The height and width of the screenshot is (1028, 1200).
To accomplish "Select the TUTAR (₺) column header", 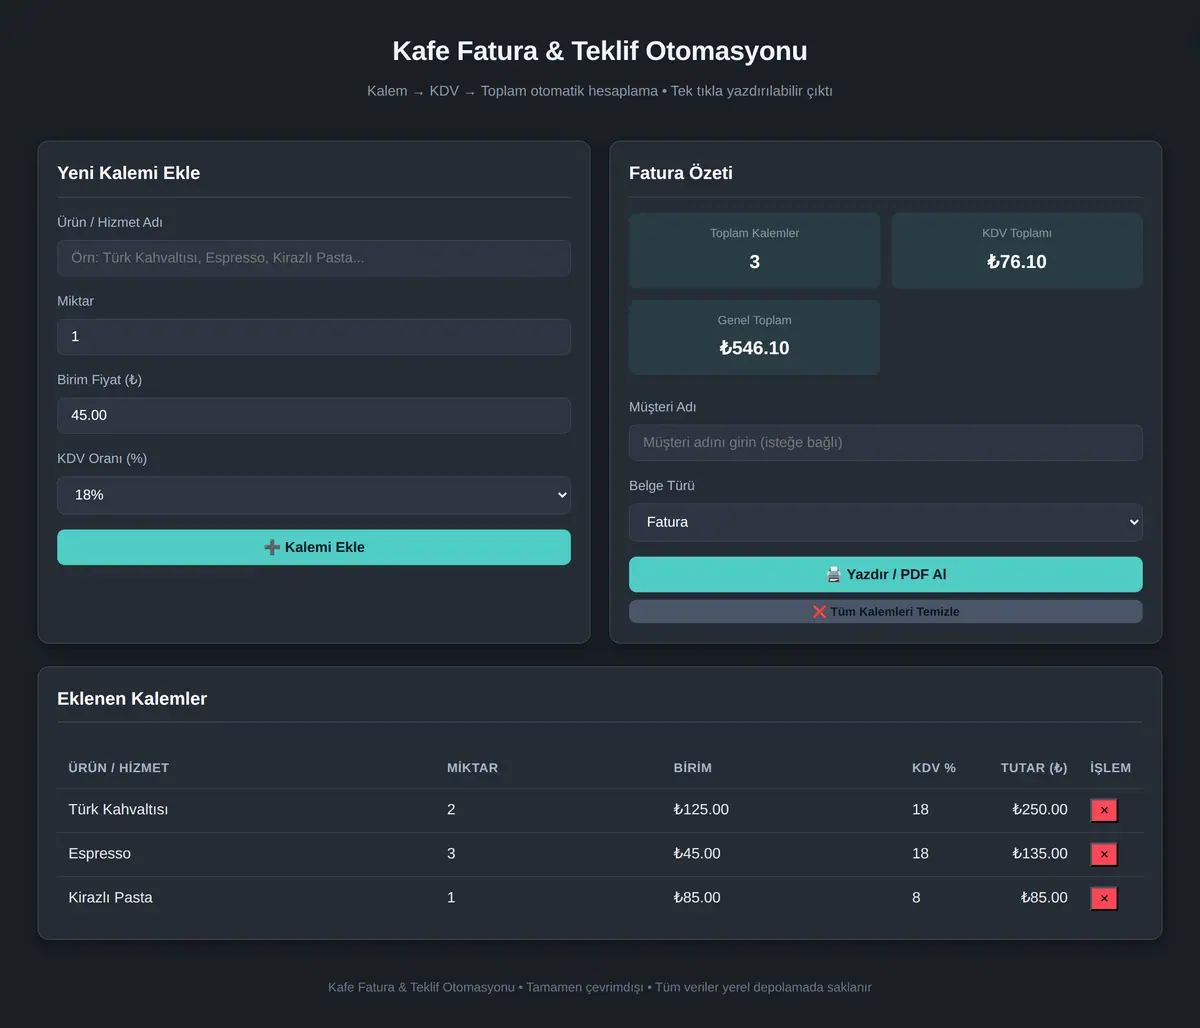I will click(1034, 768).
